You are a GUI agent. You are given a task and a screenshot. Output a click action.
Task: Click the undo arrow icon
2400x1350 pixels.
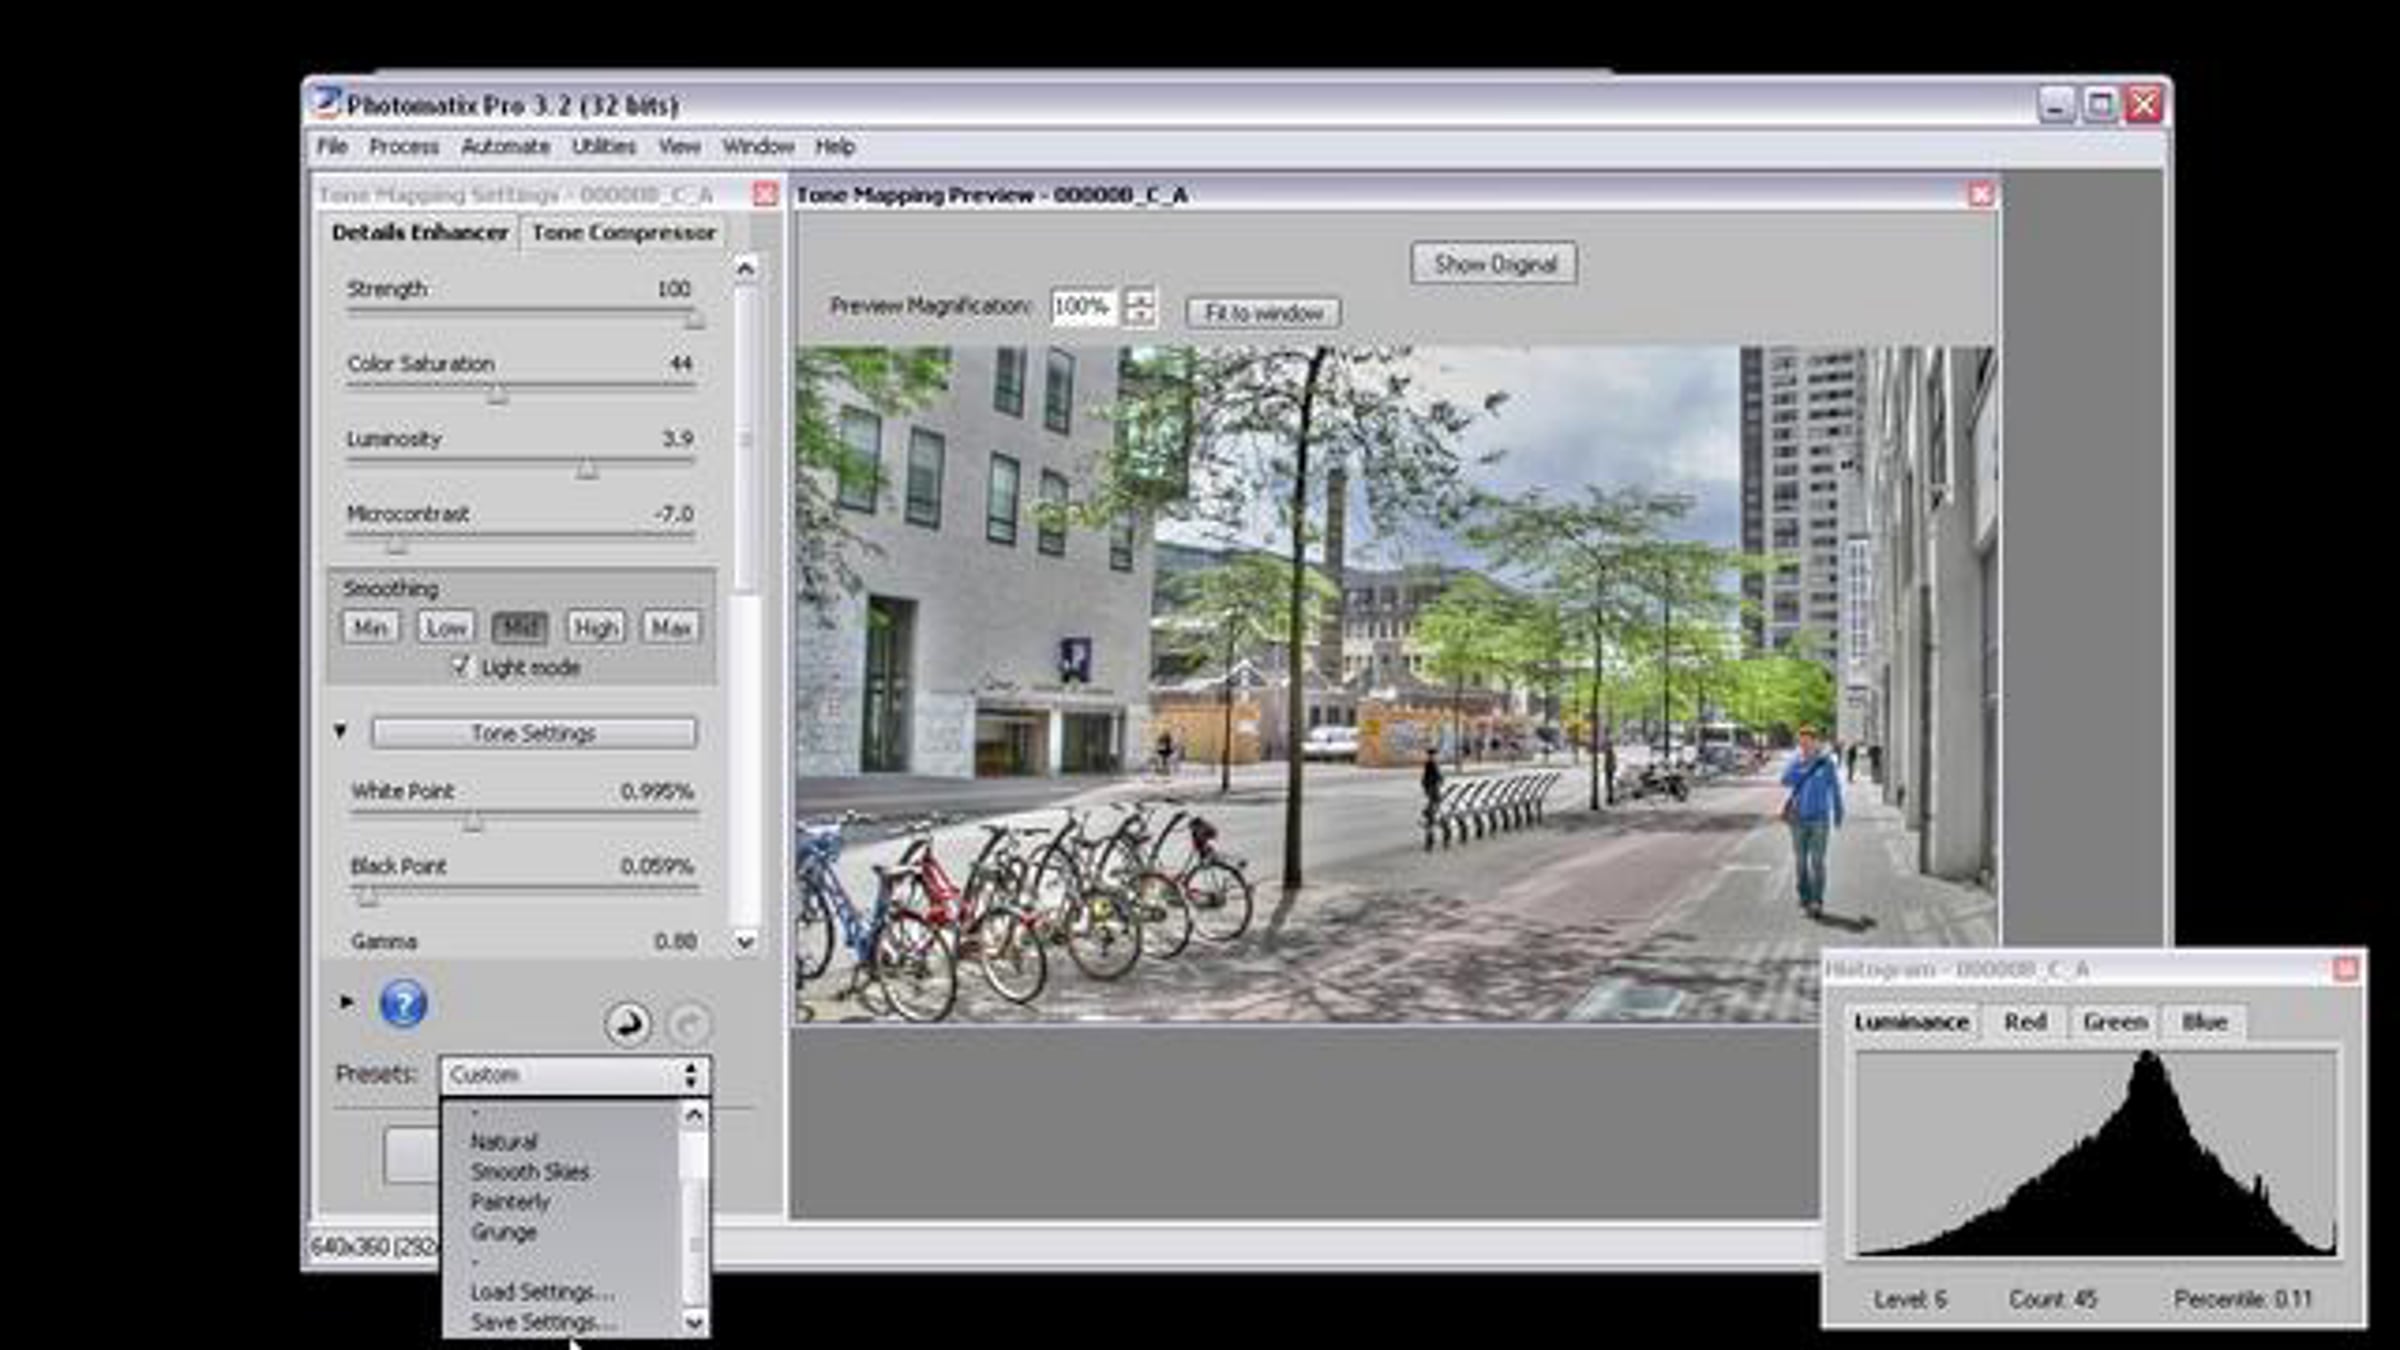tap(627, 1024)
